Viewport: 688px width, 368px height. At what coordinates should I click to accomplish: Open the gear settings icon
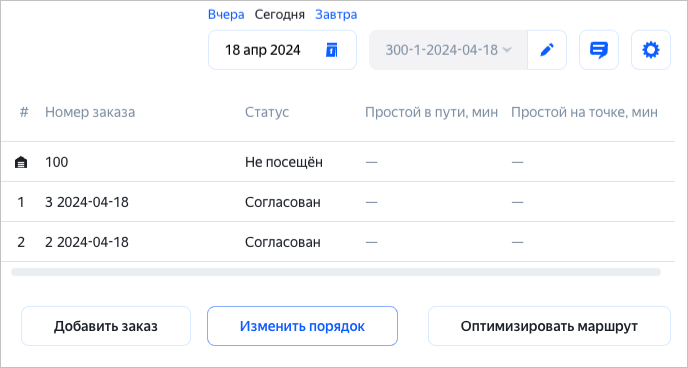651,50
